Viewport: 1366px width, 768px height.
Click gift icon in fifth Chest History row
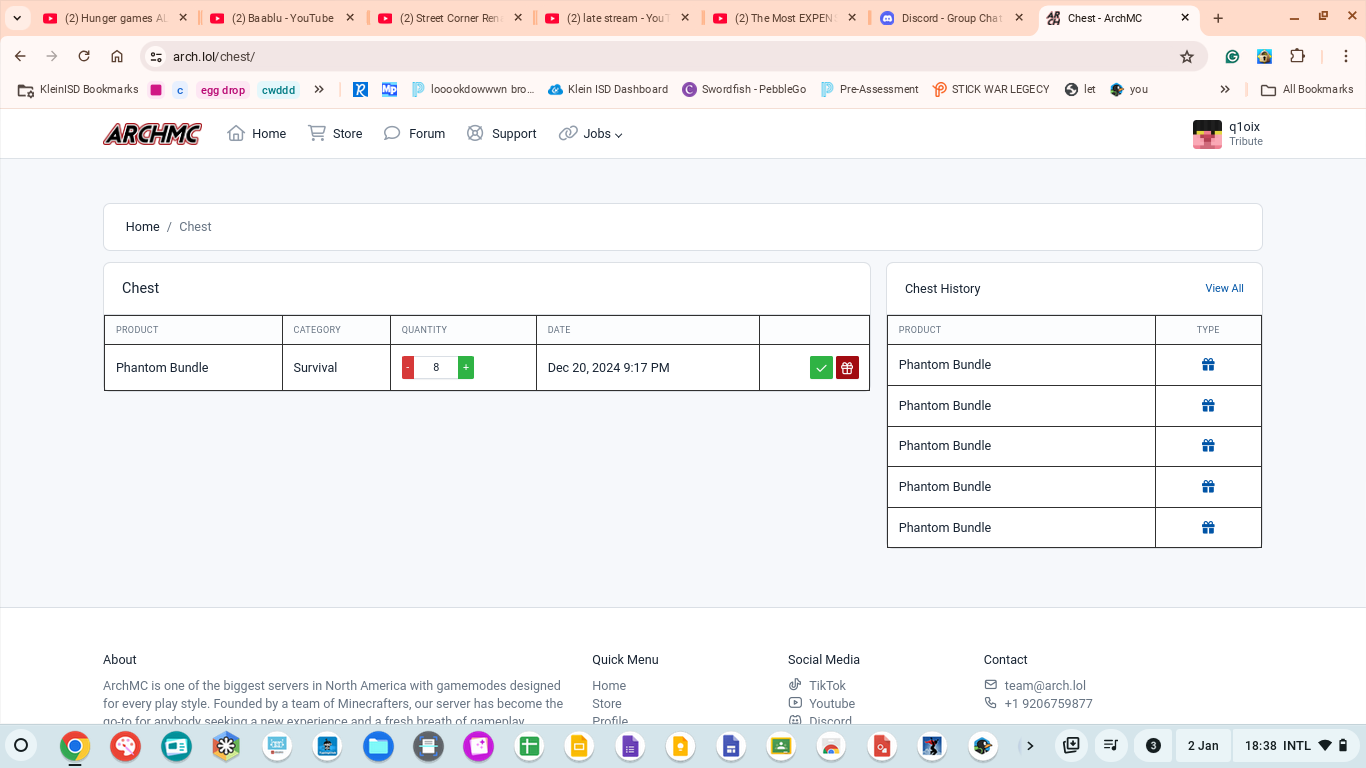(1208, 528)
